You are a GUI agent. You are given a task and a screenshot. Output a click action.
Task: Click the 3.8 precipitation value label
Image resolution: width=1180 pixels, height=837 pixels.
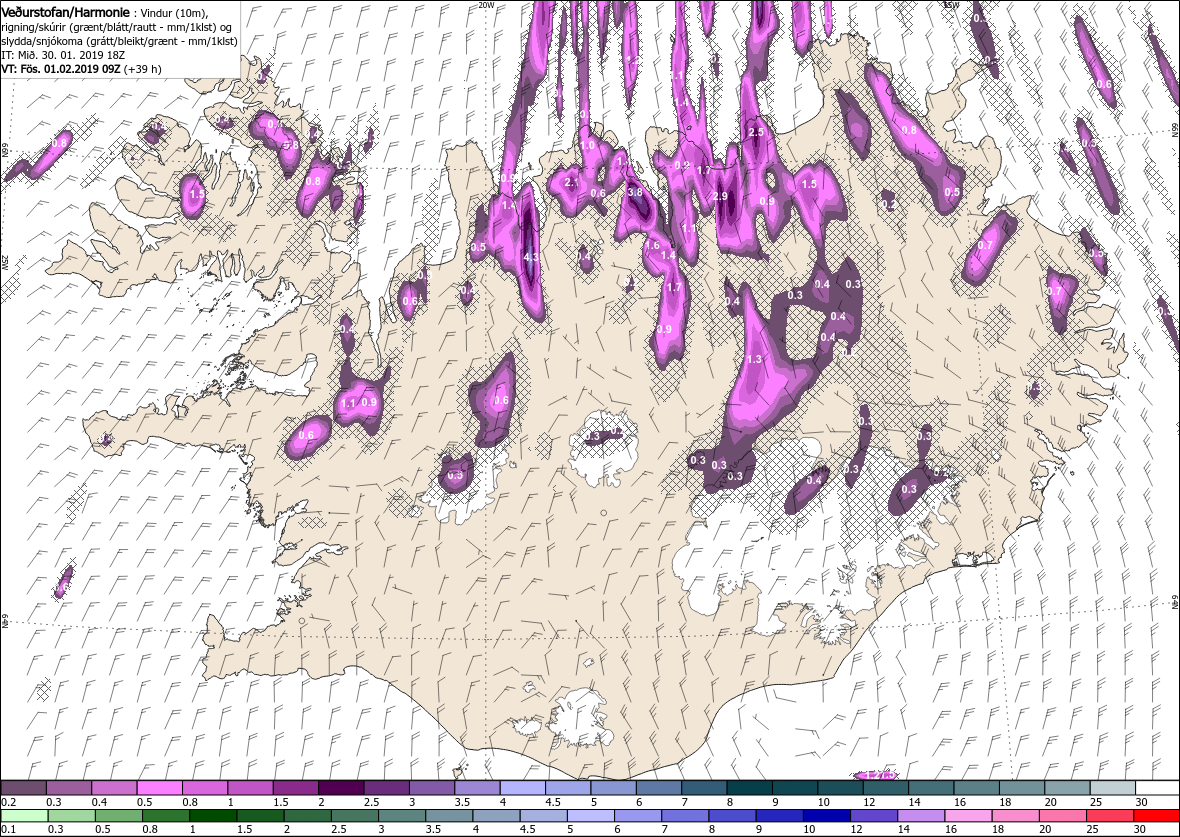tap(635, 192)
